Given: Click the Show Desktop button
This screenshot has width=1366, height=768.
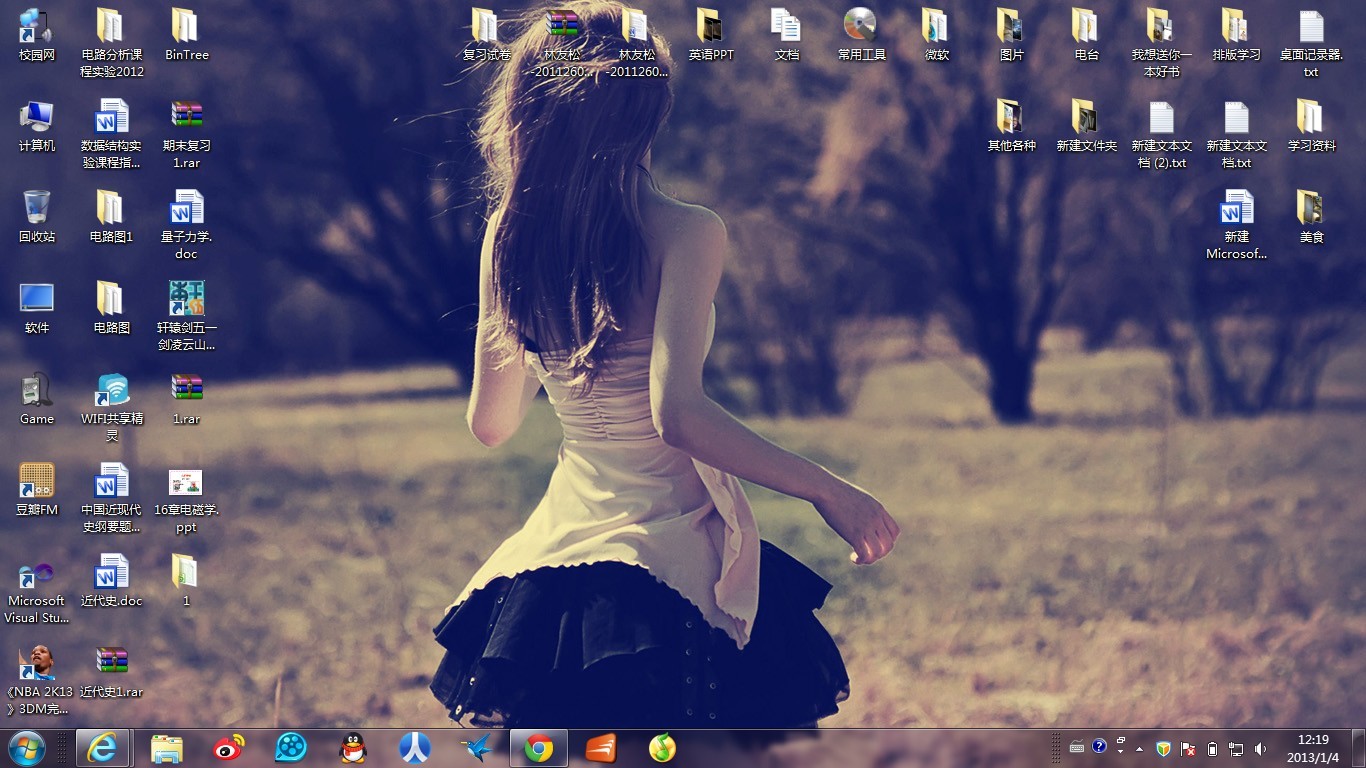Looking at the screenshot, I should pyautogui.click(x=1358, y=748).
